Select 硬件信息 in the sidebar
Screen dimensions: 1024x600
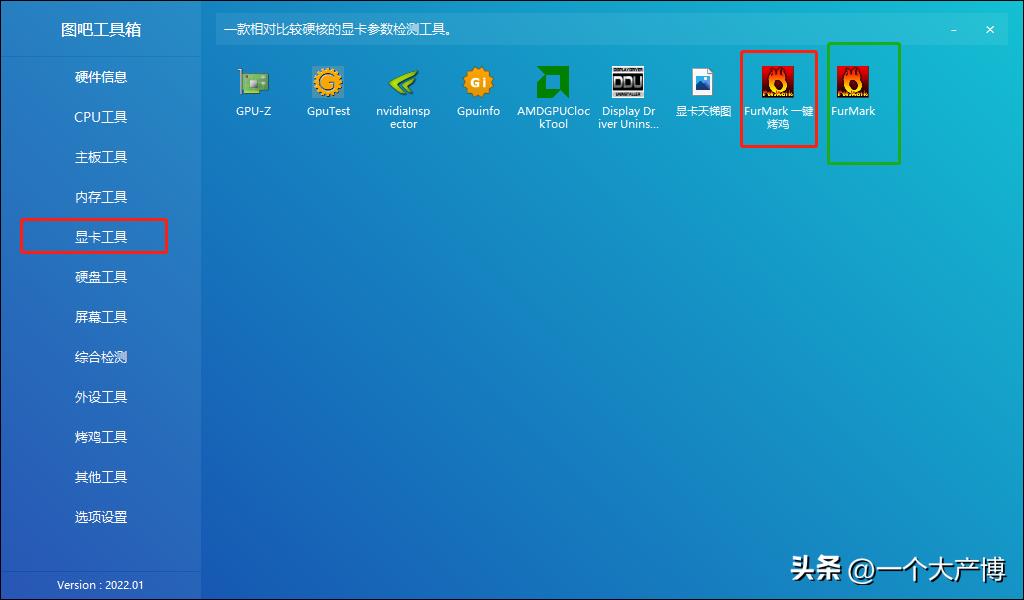[x=101, y=77]
